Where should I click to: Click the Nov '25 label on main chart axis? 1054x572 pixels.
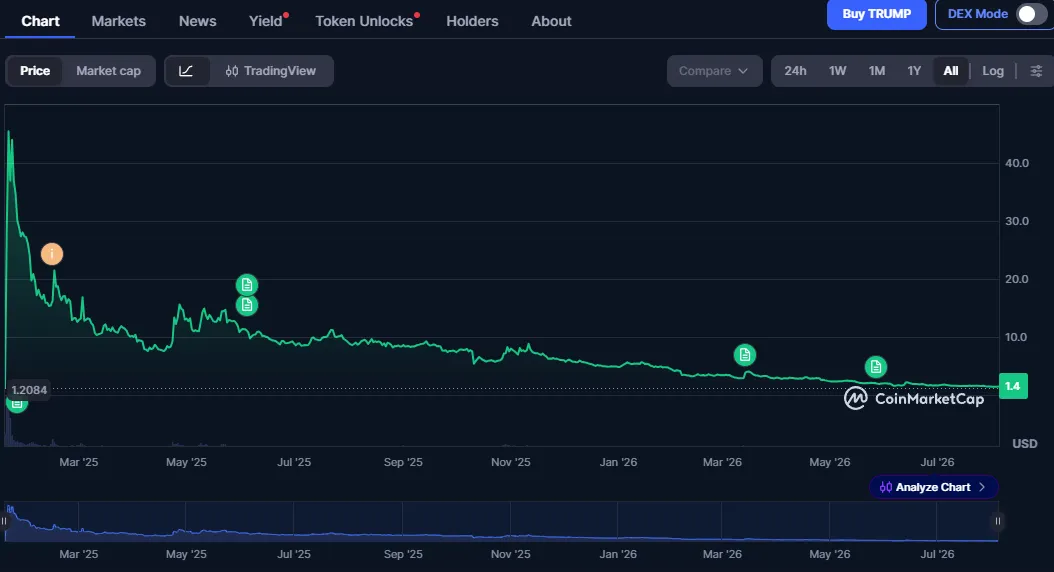pyautogui.click(x=510, y=462)
